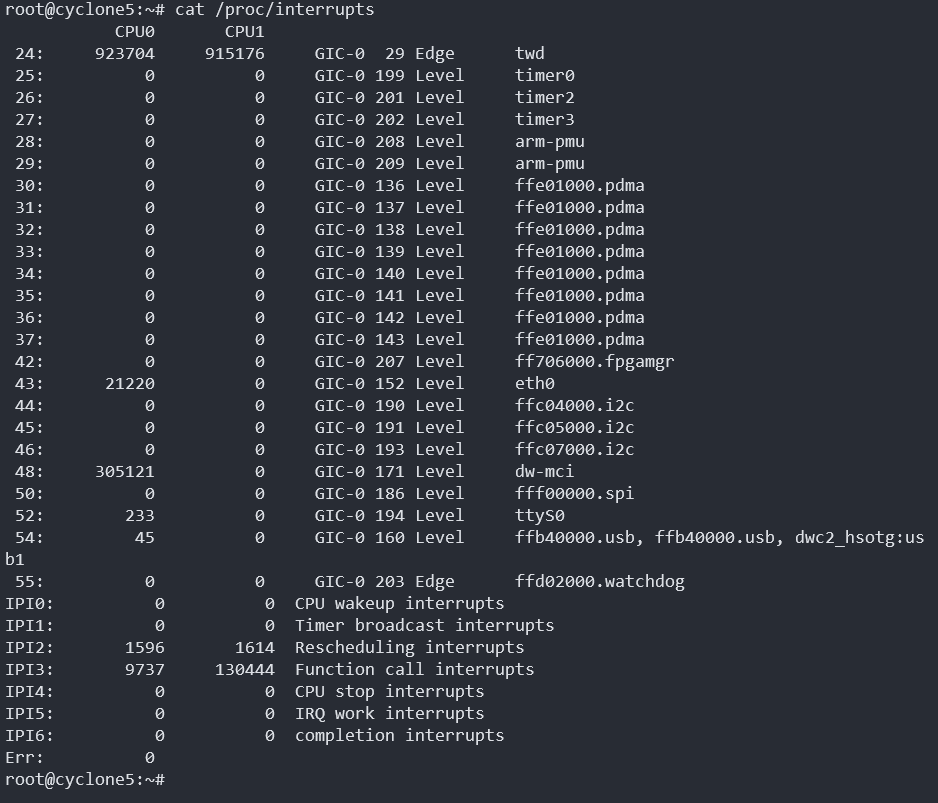The width and height of the screenshot is (938, 803).
Task: Select the timer0 entry text
Action: point(544,75)
